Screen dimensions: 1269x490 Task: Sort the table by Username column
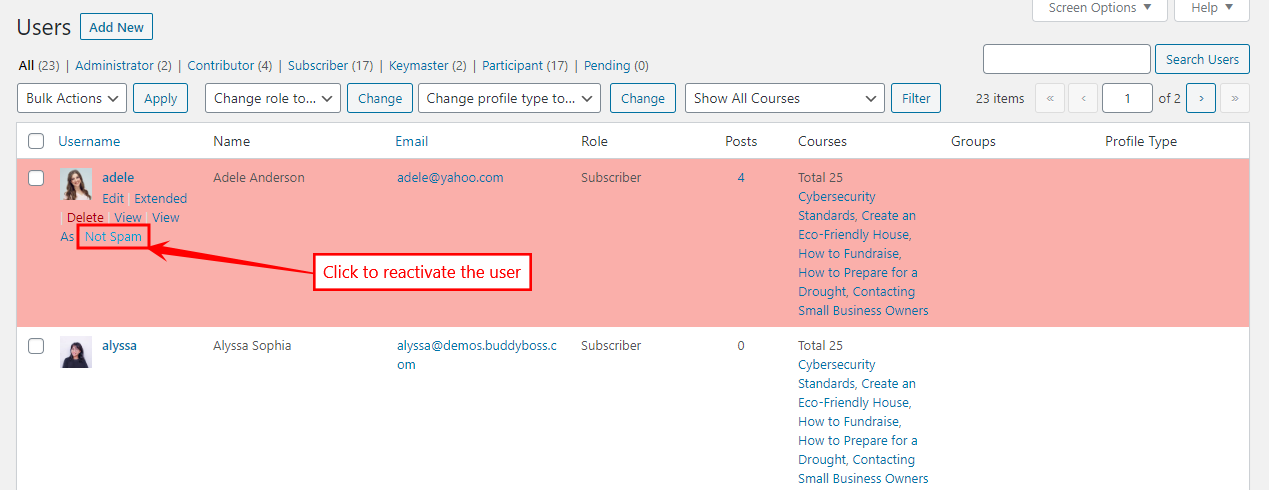click(89, 142)
